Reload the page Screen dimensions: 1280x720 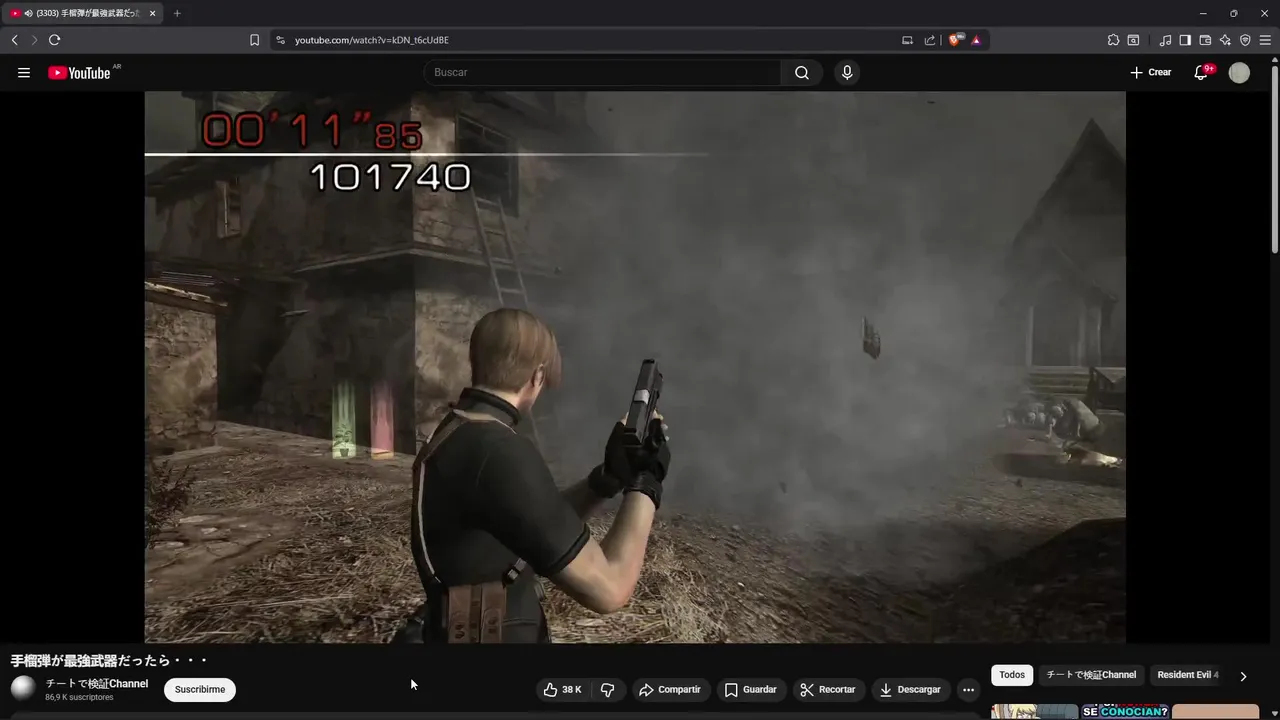[x=54, y=40]
